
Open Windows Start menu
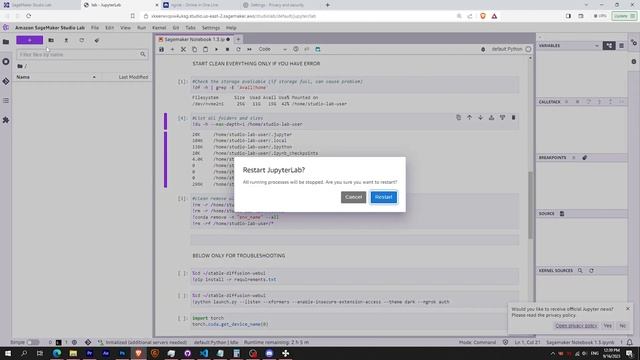pyautogui.click(x=8, y=353)
